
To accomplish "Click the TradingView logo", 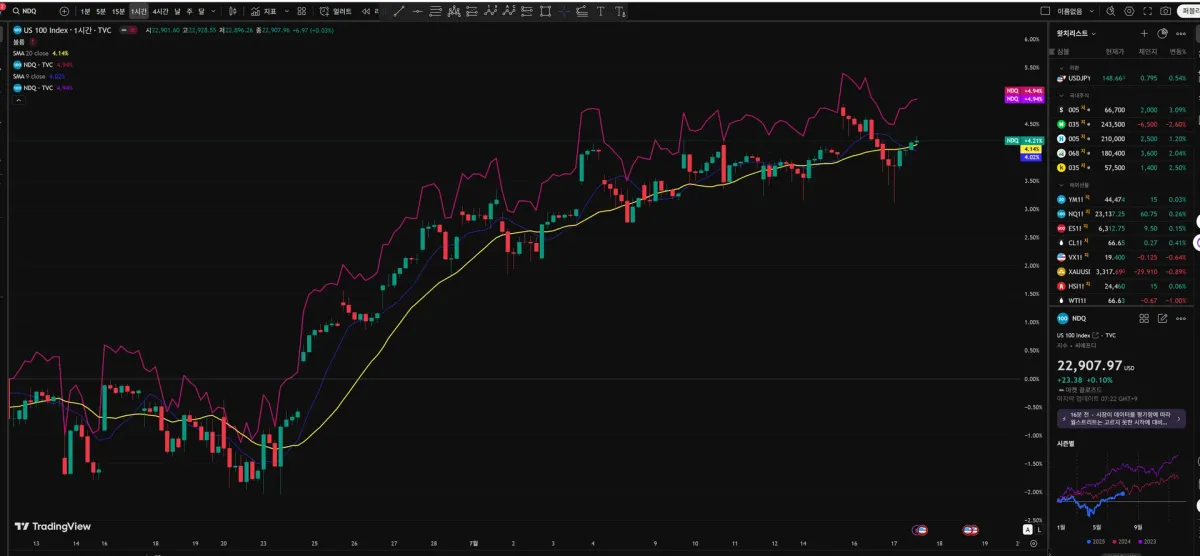I will click(x=53, y=526).
